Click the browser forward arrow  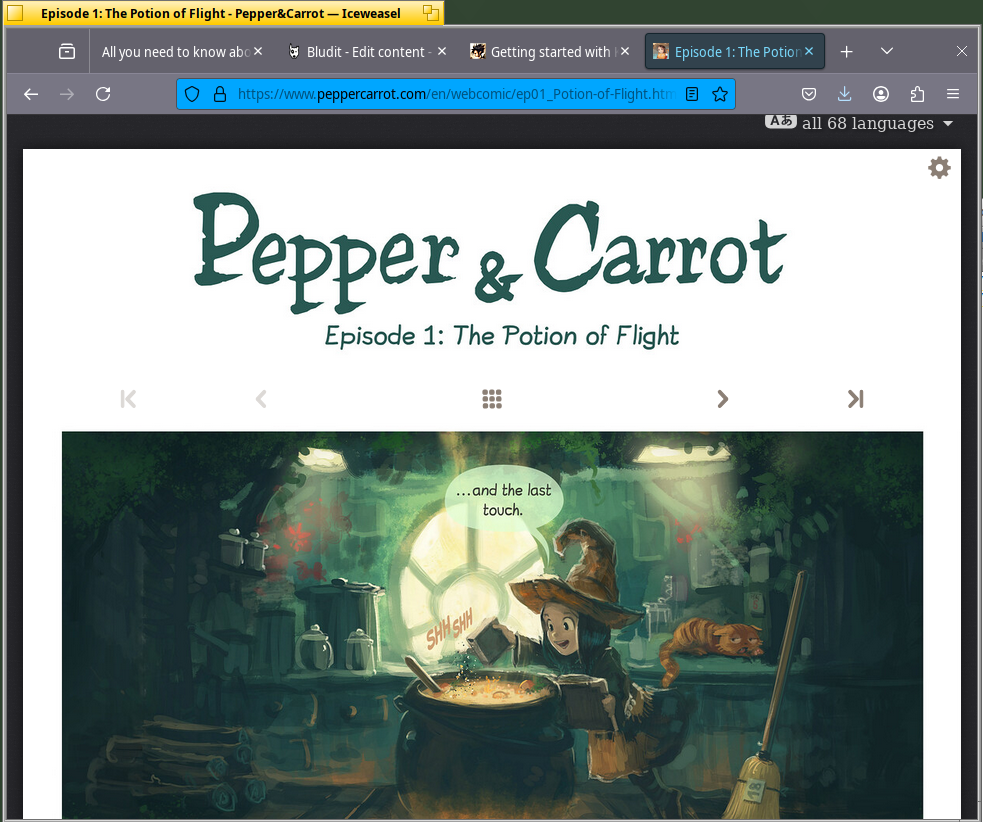(x=67, y=94)
